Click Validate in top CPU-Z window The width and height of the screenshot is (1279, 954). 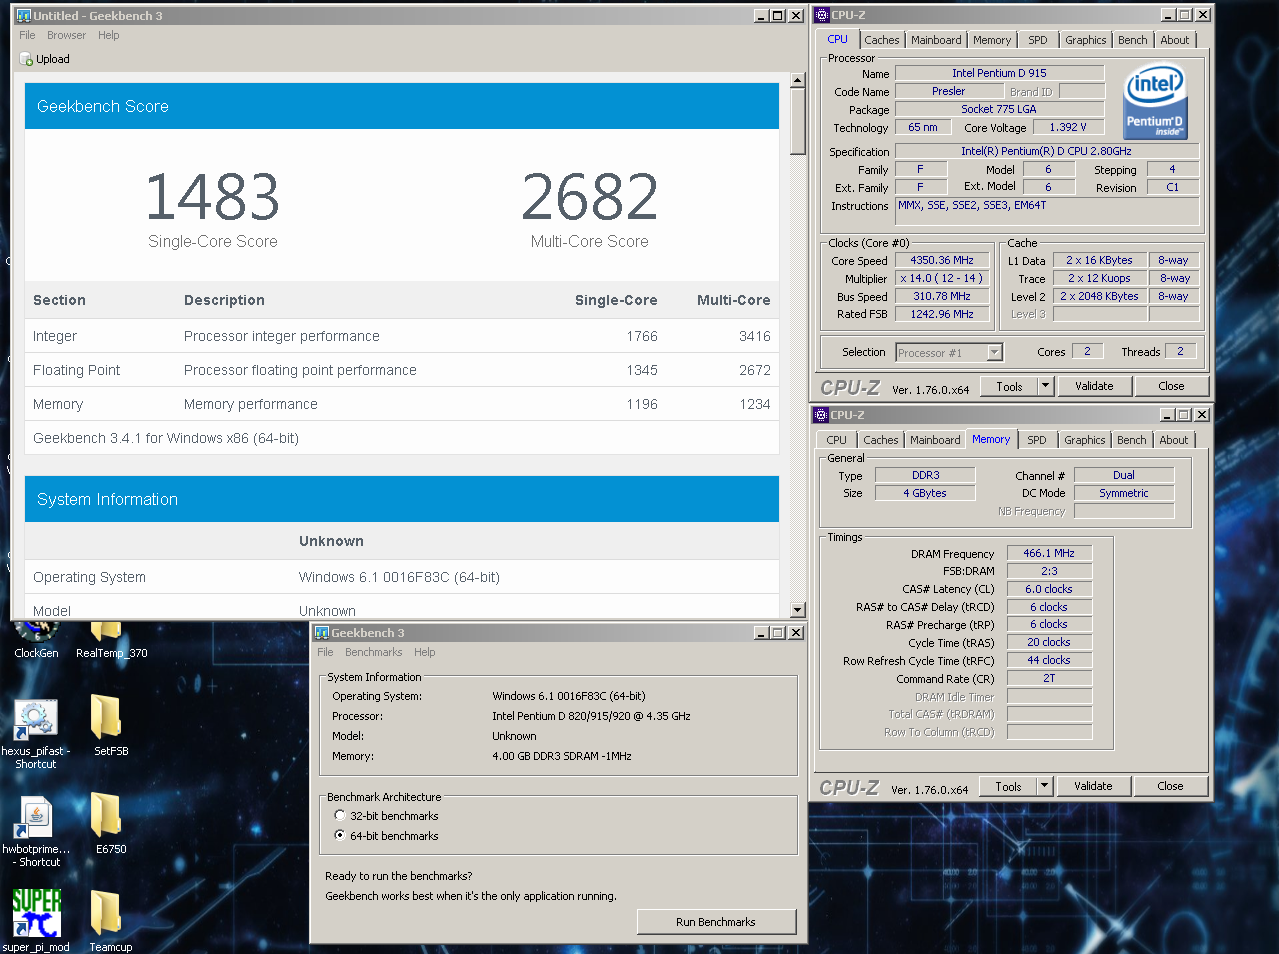click(x=1094, y=386)
